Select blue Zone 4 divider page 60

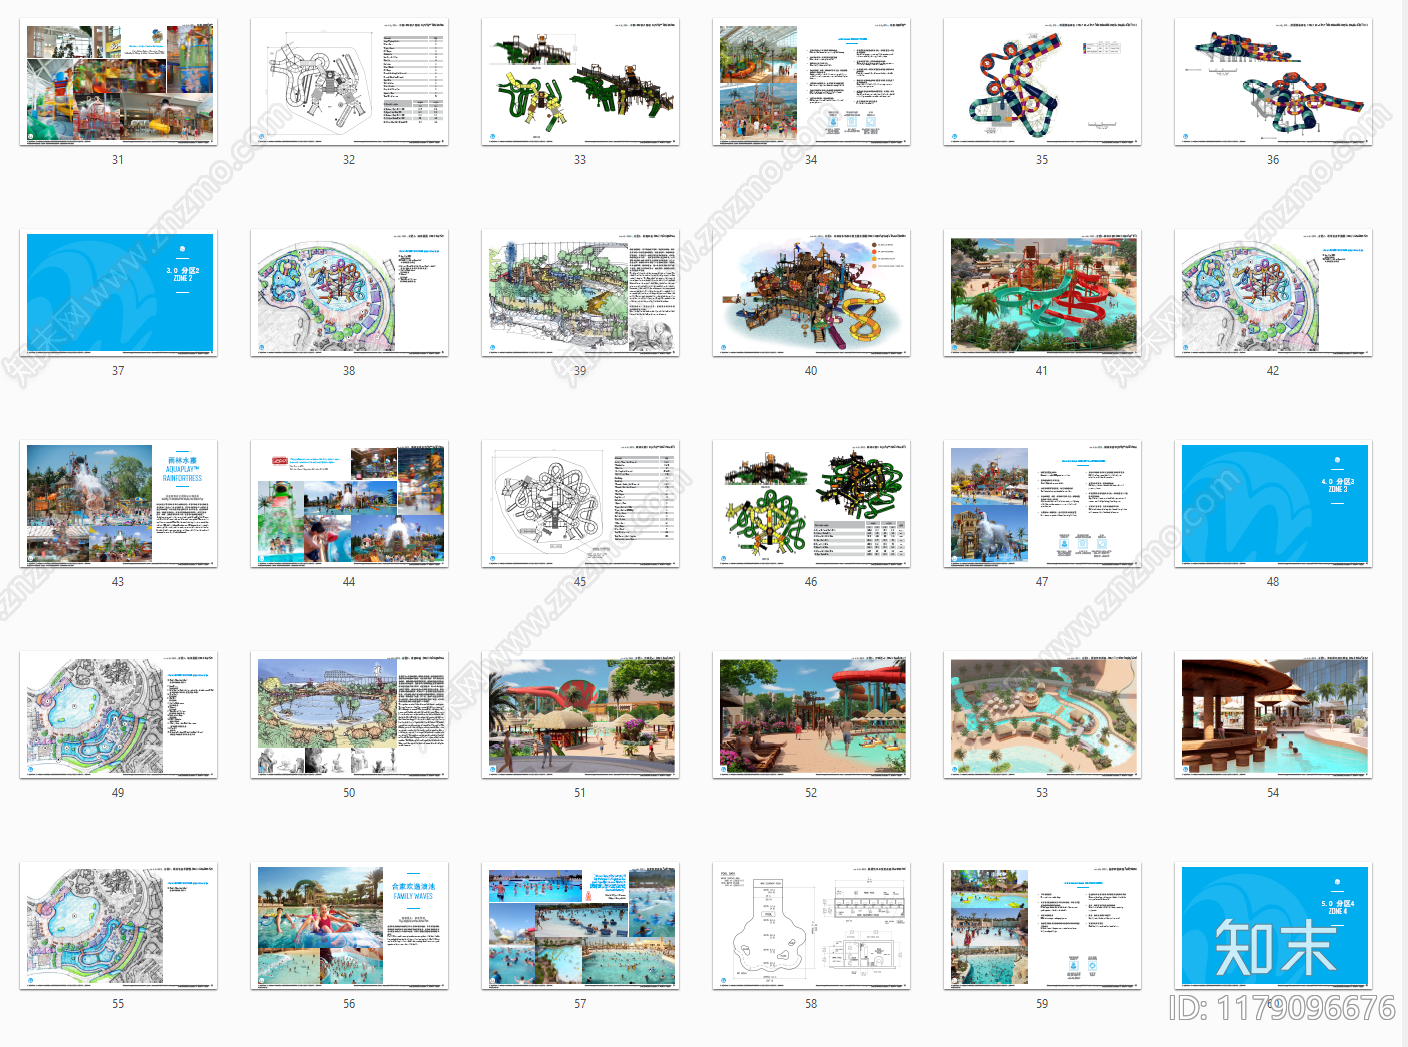1273,926
